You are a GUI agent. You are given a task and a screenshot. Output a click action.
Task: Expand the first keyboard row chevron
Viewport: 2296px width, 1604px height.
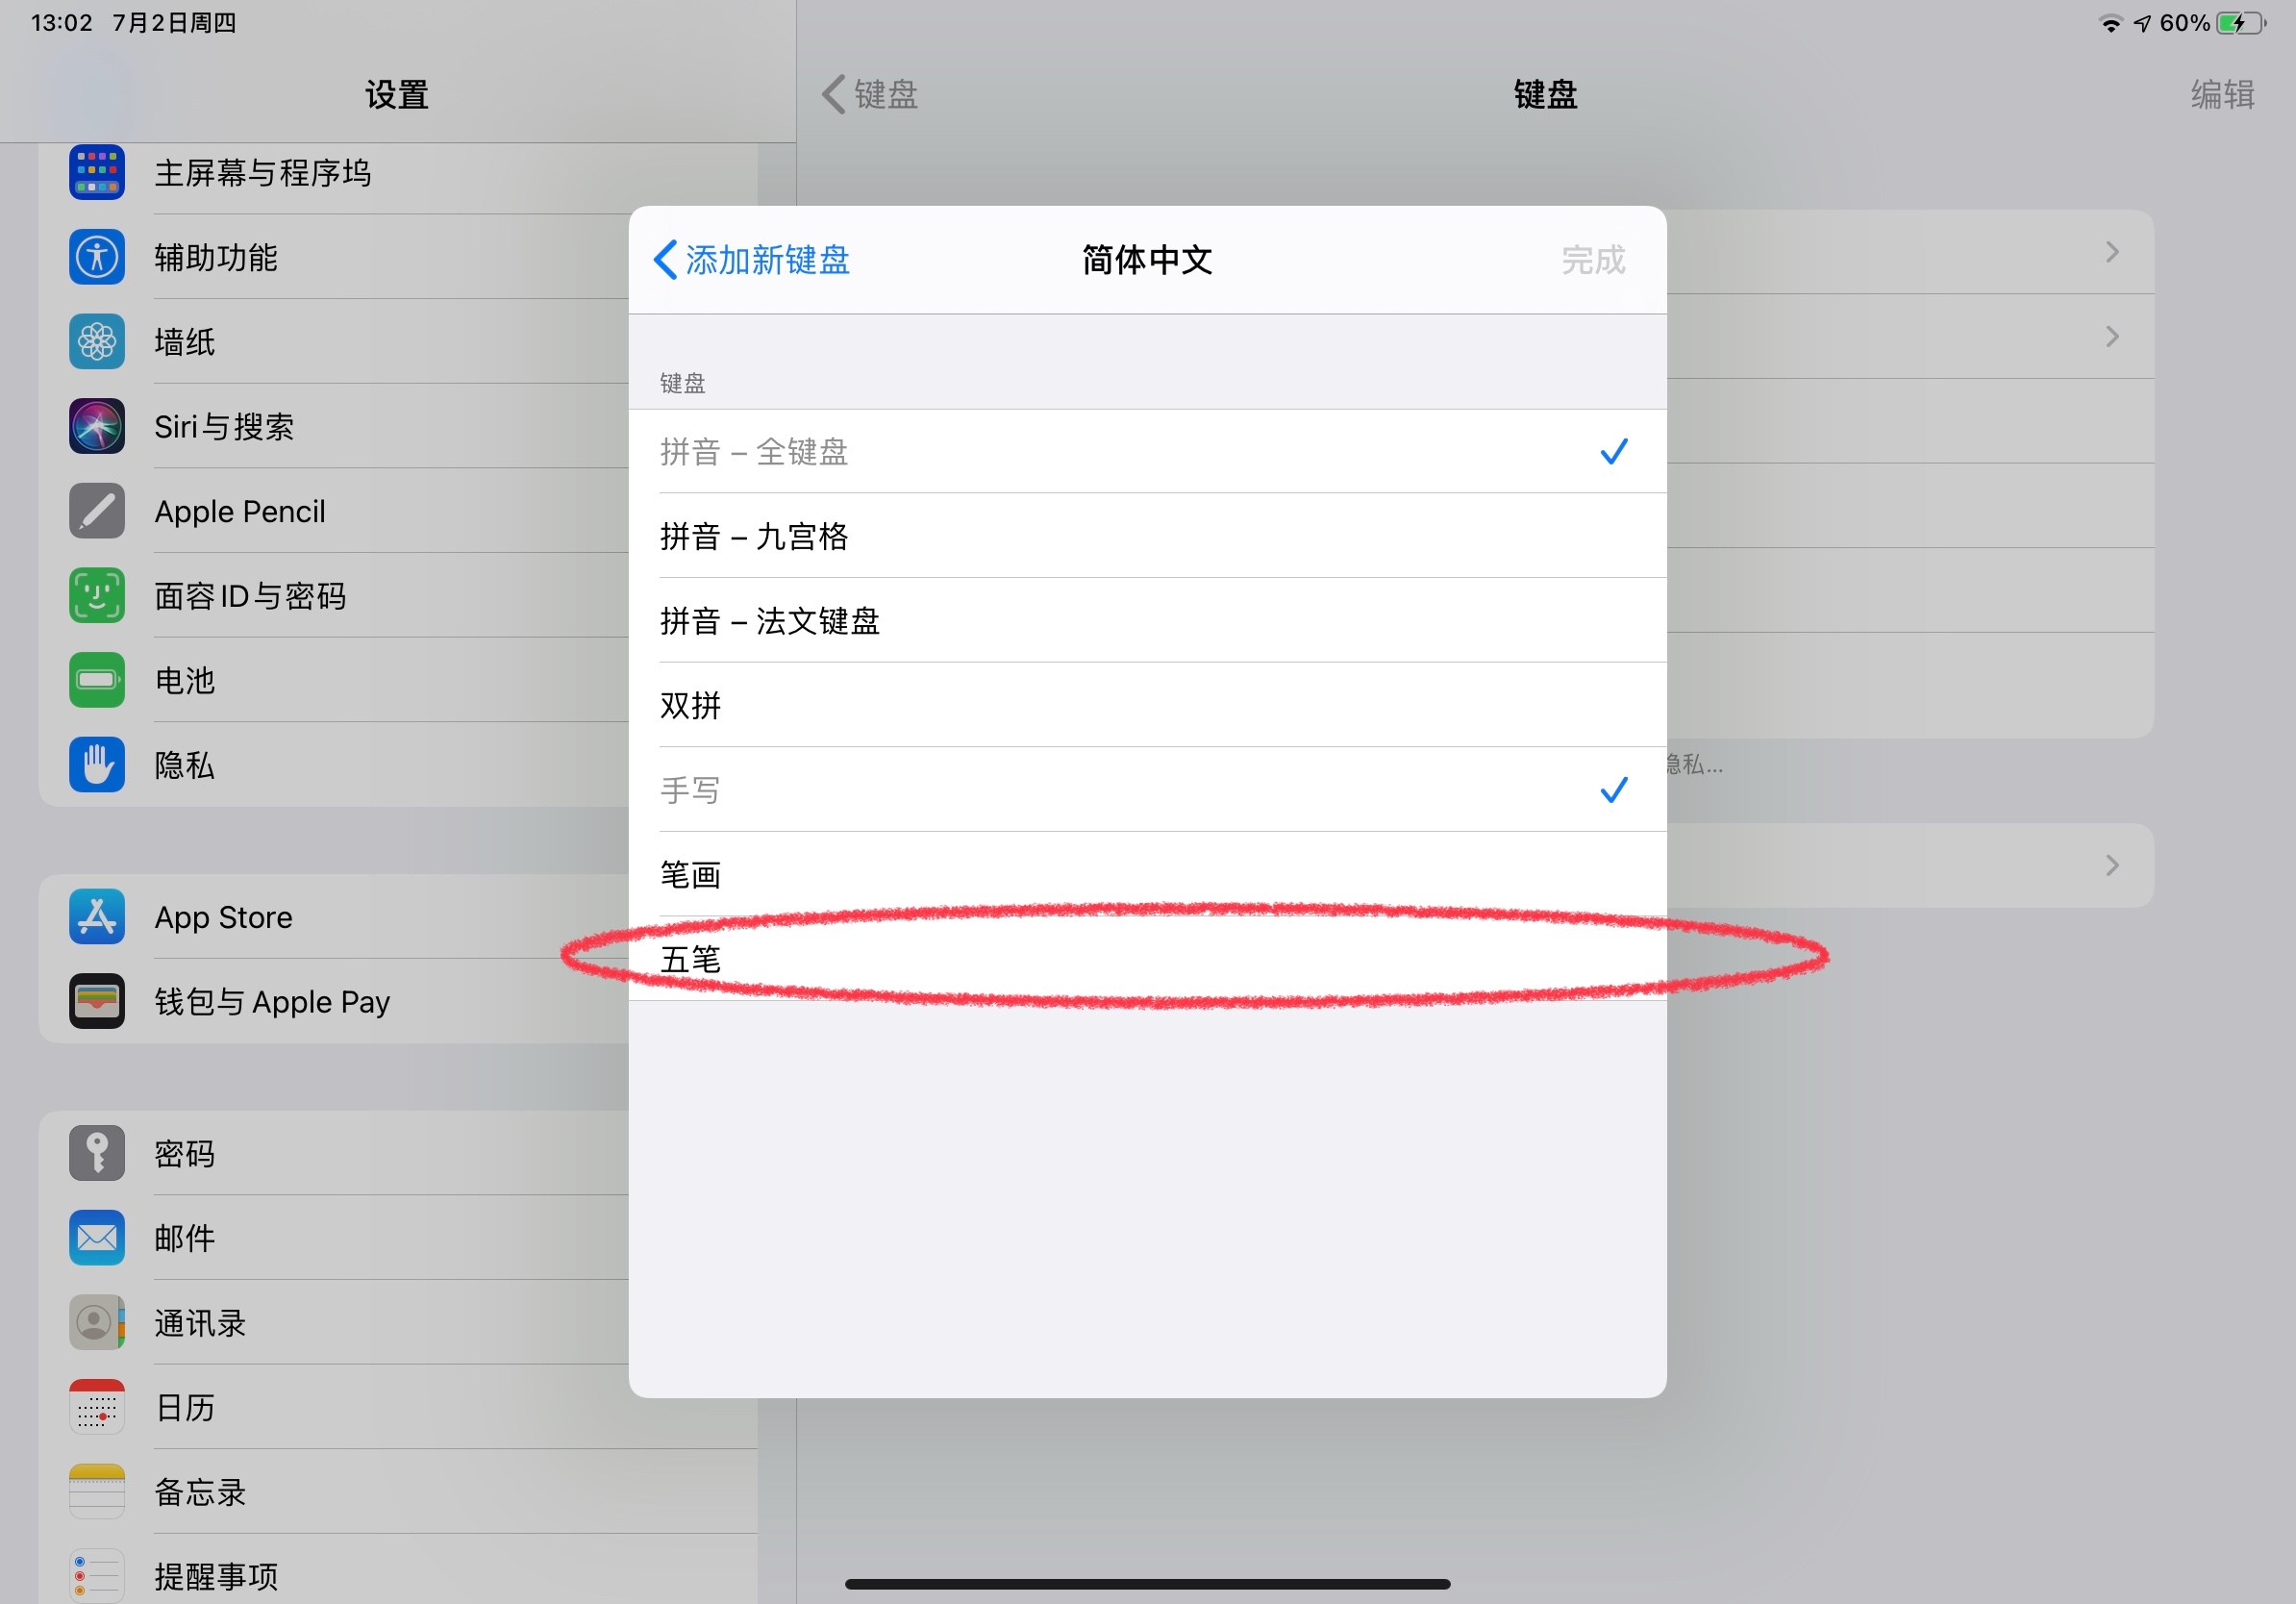point(2111,252)
